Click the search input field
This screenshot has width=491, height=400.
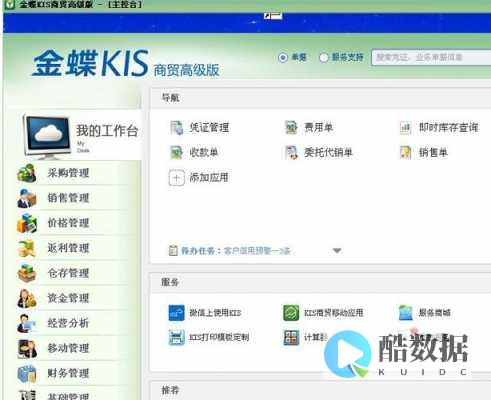[431, 57]
